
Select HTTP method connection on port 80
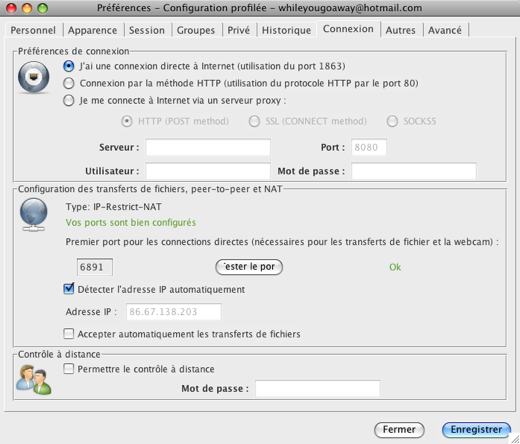click(69, 83)
